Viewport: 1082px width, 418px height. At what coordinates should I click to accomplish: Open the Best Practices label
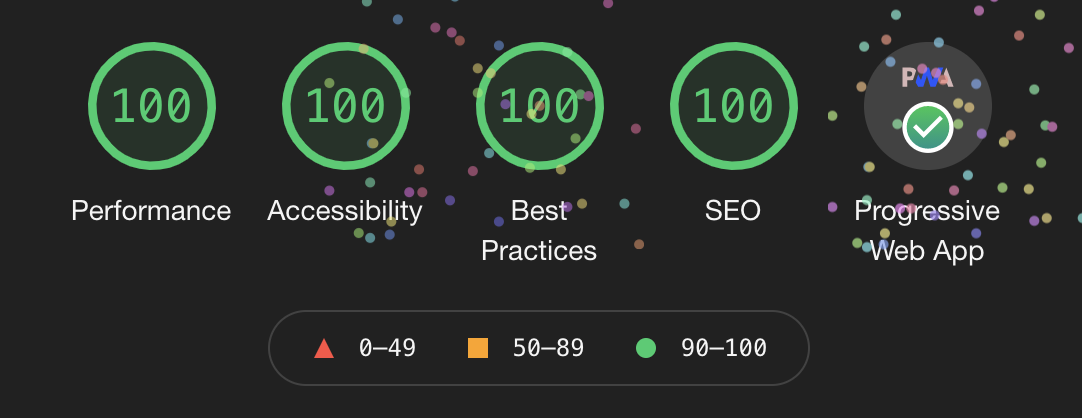click(x=539, y=230)
